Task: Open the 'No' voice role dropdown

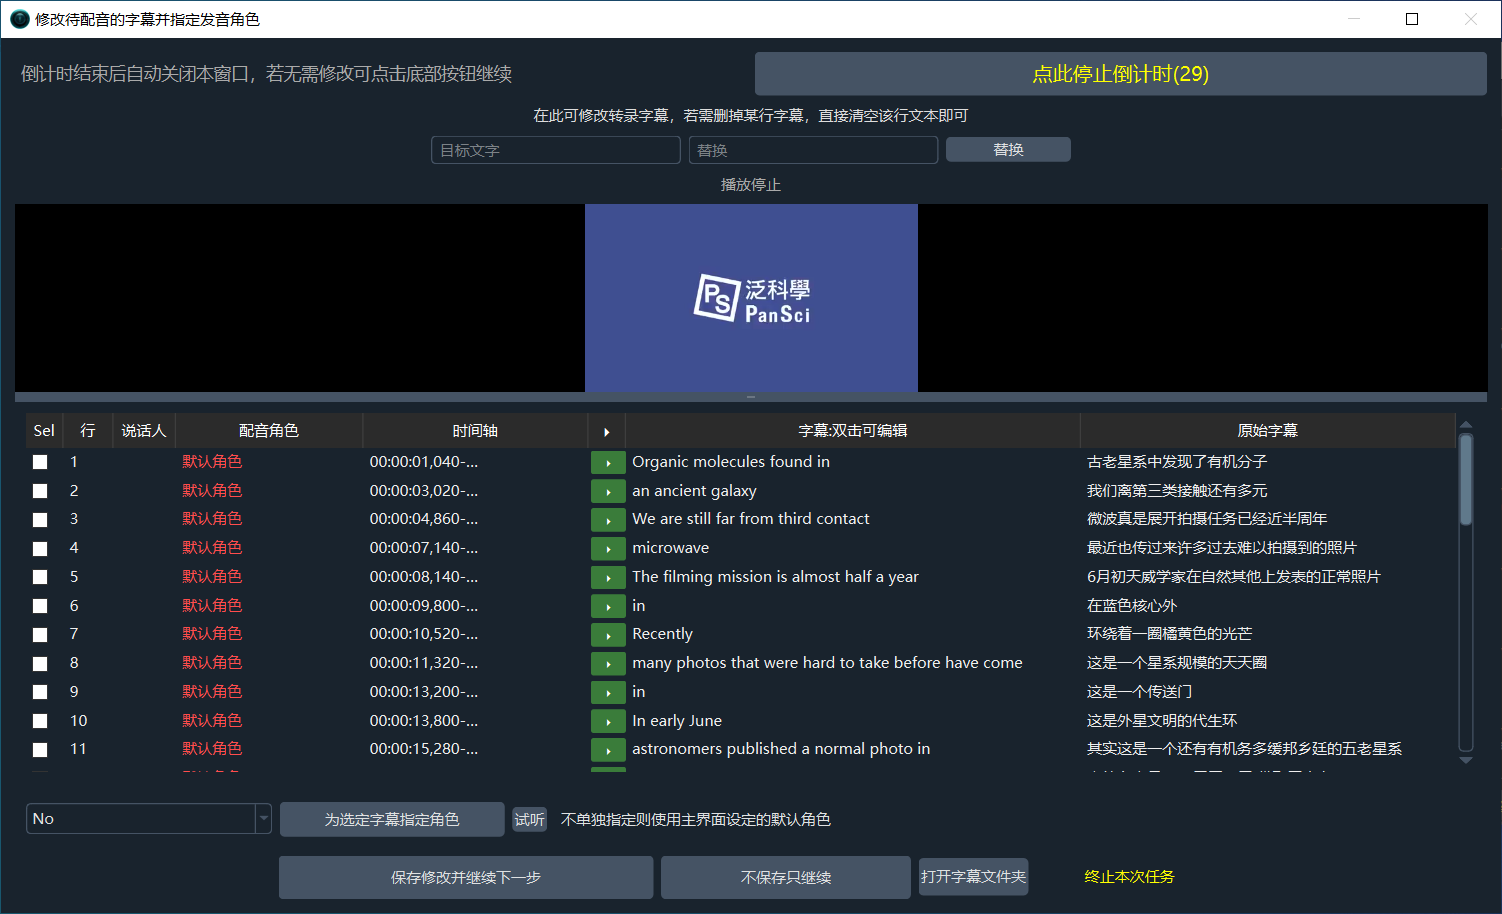Action: tap(149, 819)
